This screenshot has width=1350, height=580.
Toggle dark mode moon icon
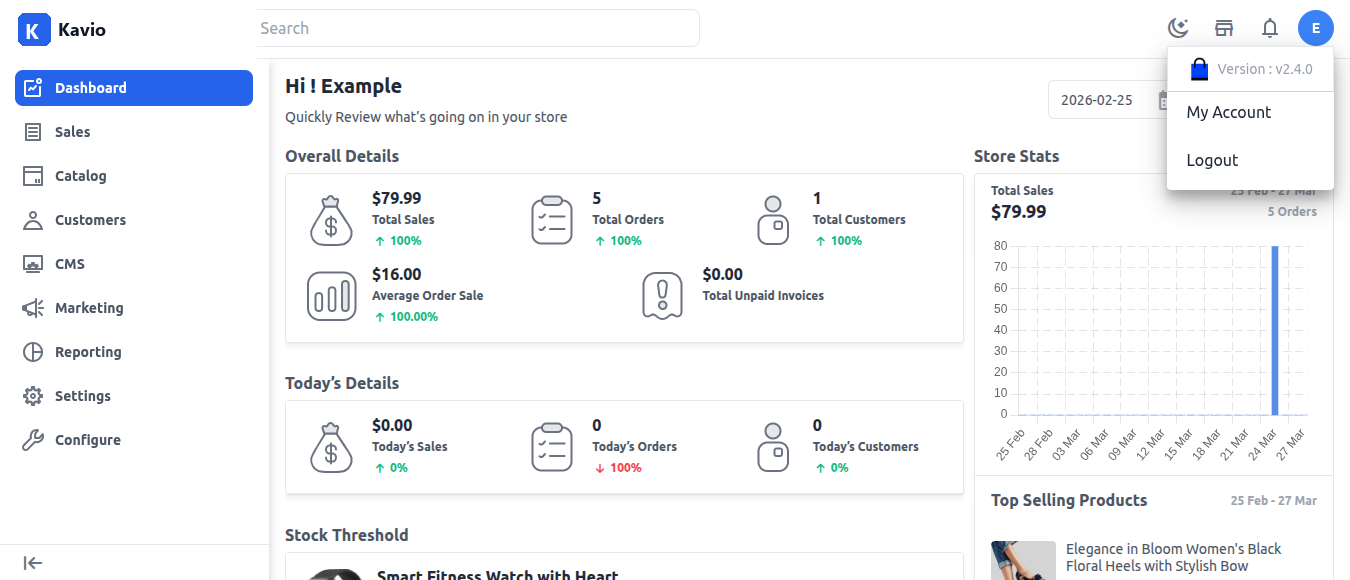tap(1178, 28)
